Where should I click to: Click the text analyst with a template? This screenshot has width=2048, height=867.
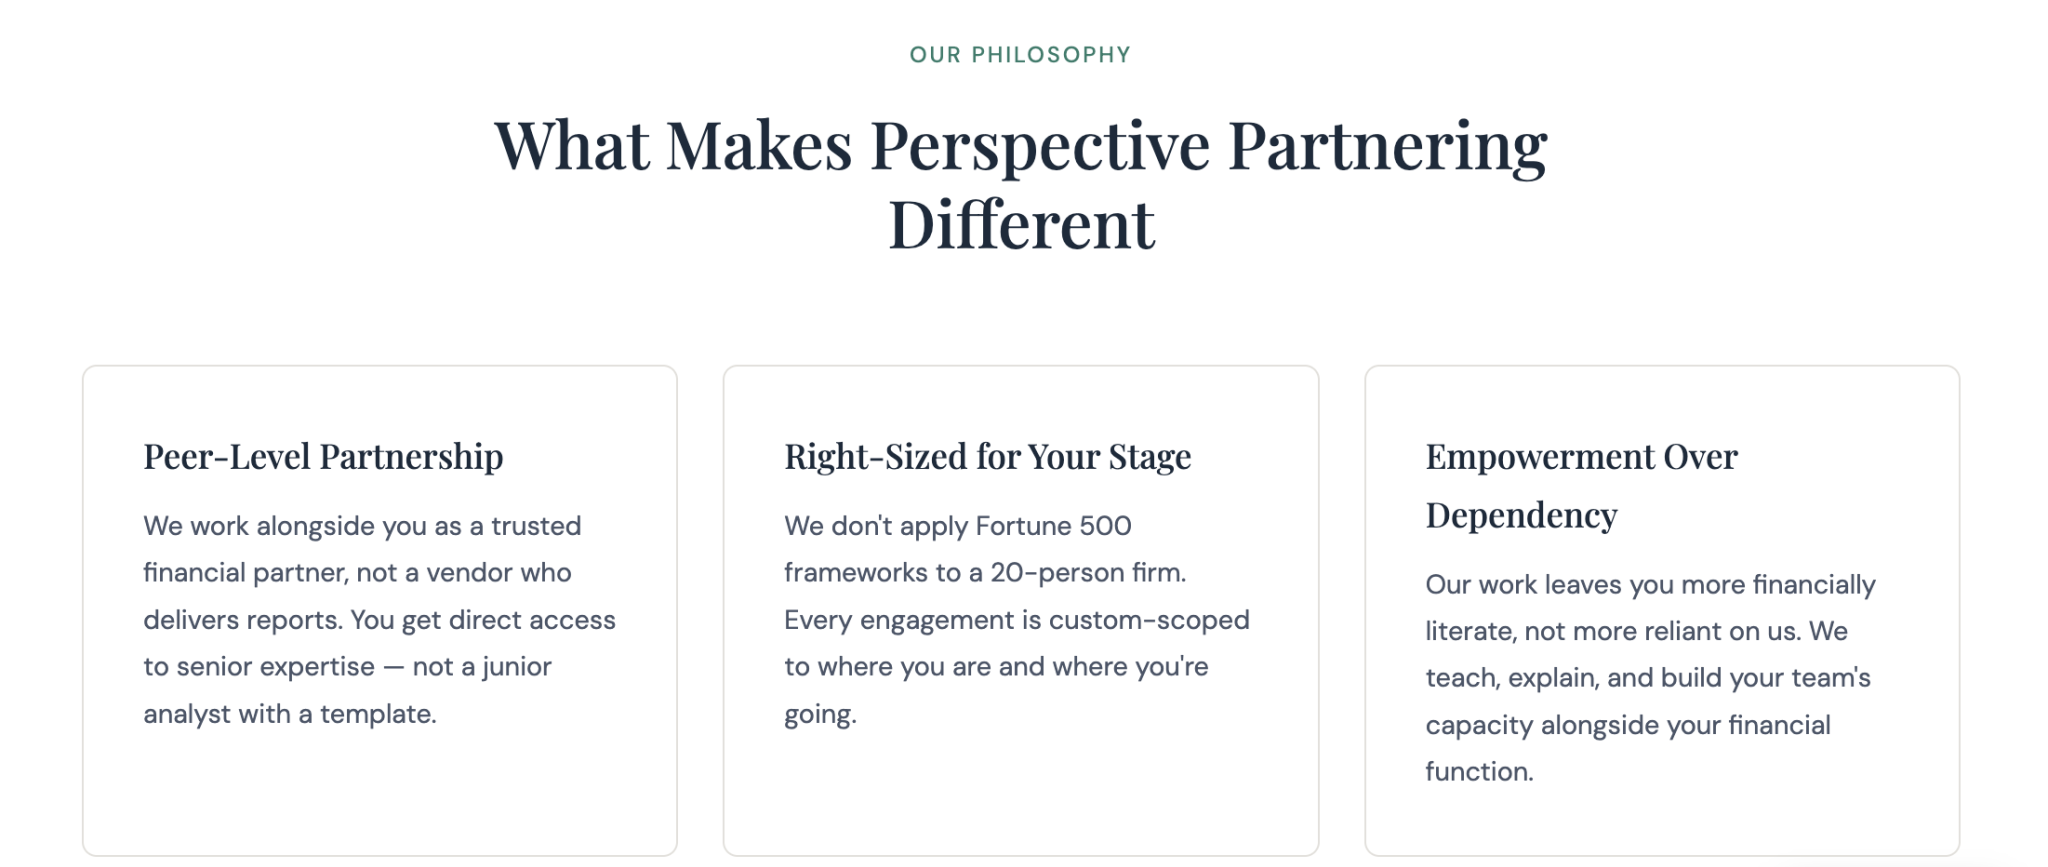tap(290, 714)
